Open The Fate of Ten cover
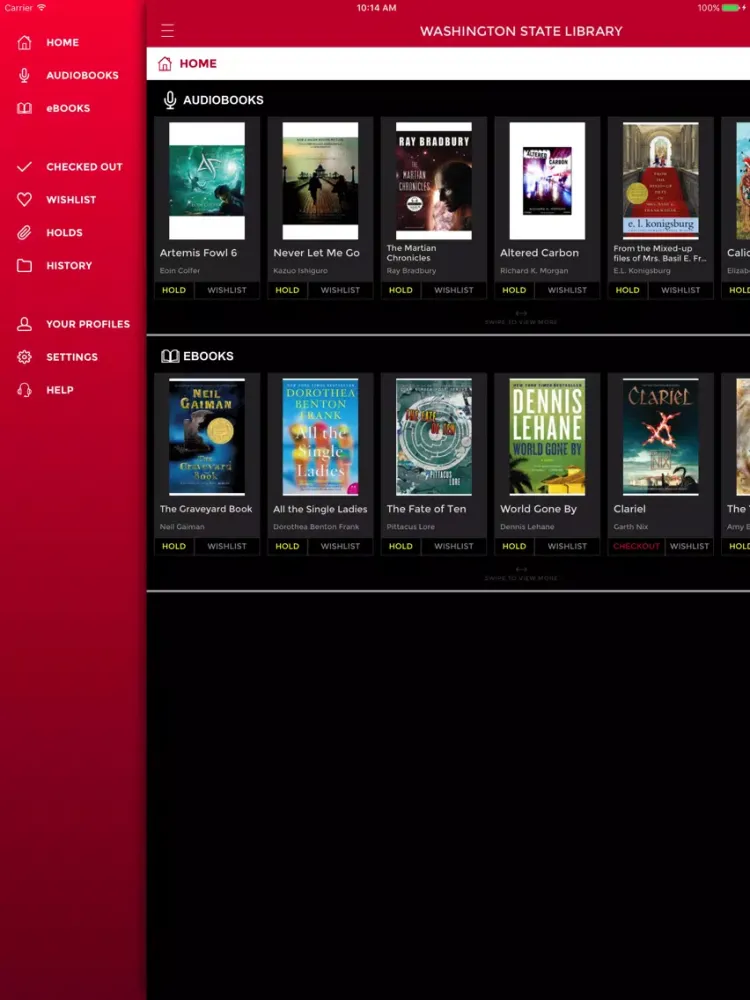The image size is (750, 1000). click(x=434, y=437)
